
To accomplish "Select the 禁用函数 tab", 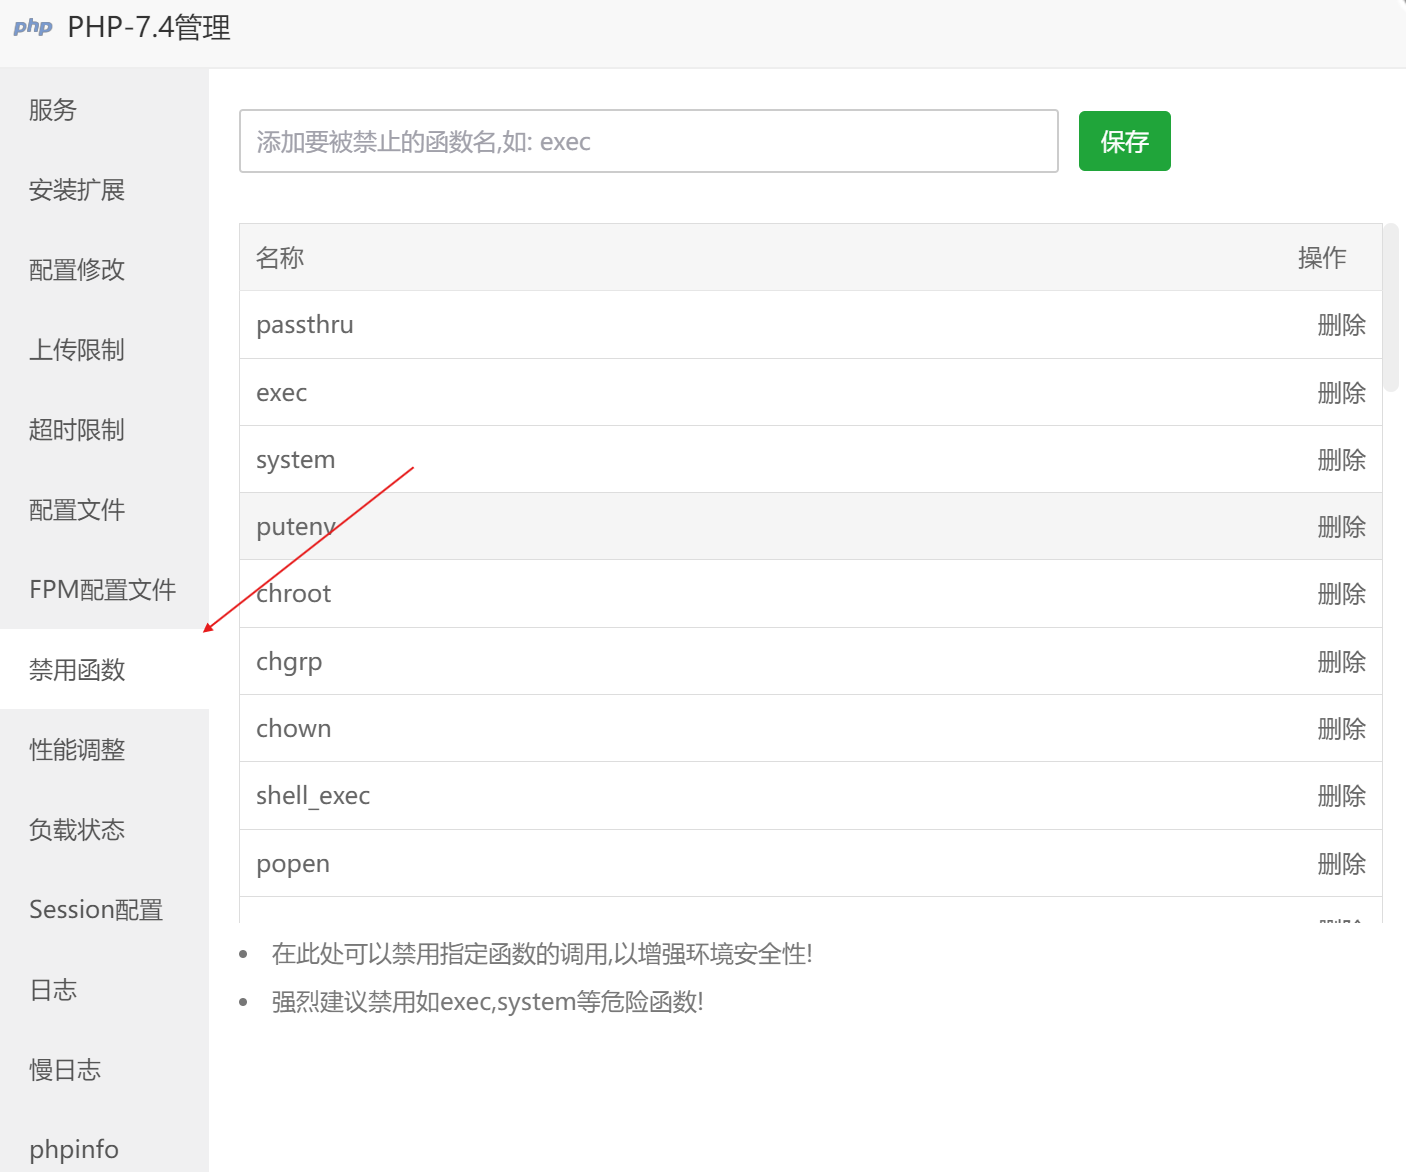I will pyautogui.click(x=77, y=670).
